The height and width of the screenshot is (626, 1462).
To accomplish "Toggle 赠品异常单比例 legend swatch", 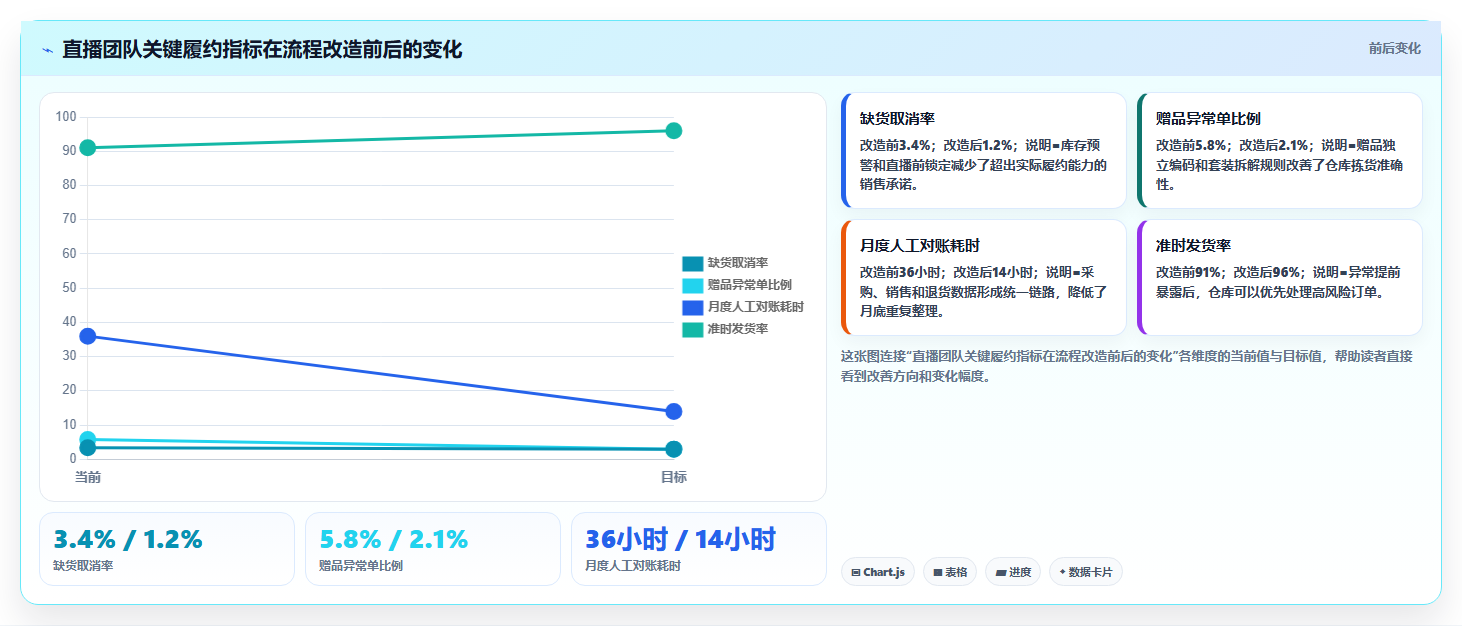I will coord(692,285).
